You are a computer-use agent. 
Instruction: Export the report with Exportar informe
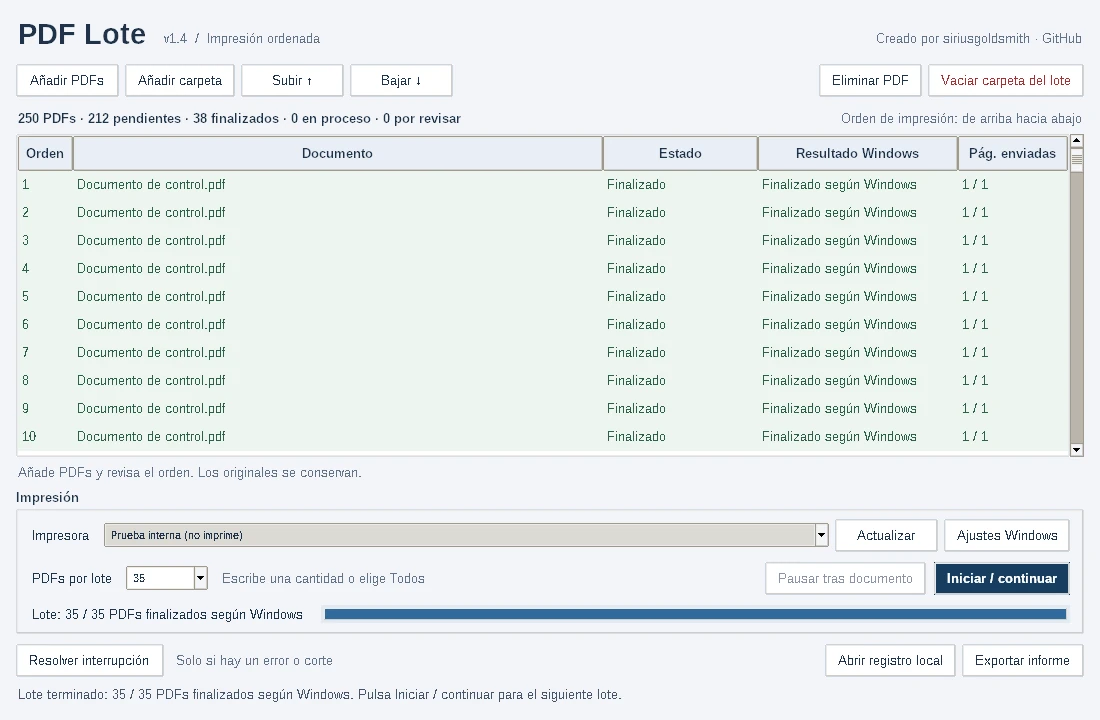(1022, 660)
